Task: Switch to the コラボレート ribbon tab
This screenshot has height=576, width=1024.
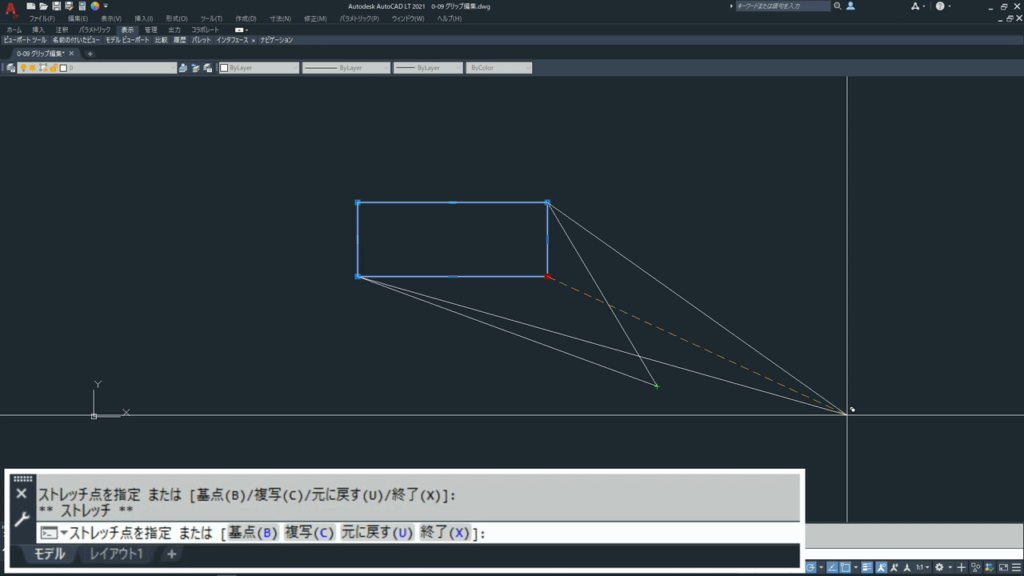Action: (x=205, y=30)
